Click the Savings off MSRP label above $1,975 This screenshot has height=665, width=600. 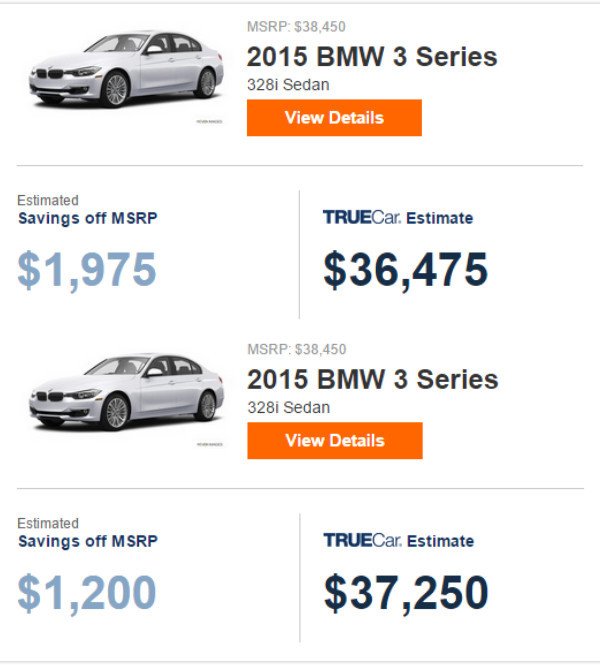coord(87,217)
